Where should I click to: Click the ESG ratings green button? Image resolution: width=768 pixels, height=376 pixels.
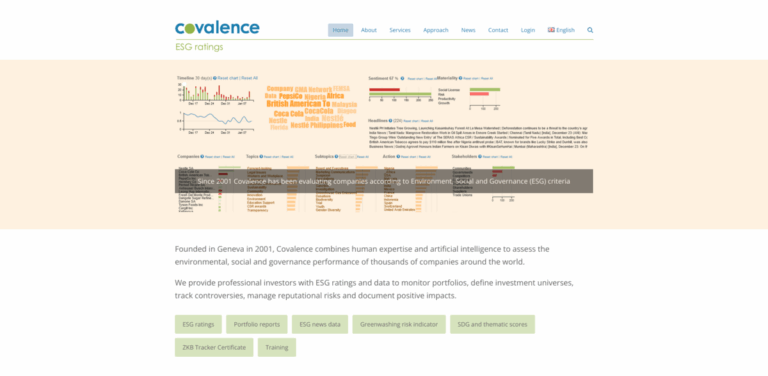[x=198, y=325]
